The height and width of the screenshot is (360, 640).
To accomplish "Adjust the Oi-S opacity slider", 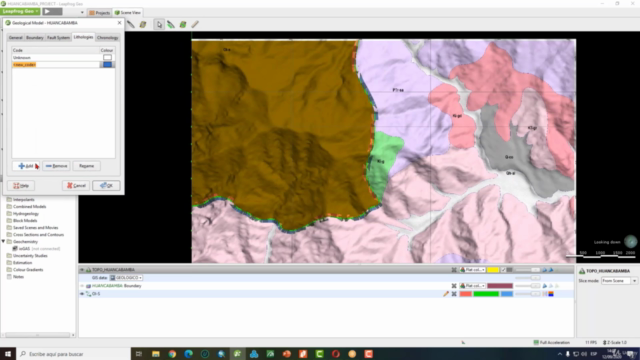I will [x=527, y=294].
